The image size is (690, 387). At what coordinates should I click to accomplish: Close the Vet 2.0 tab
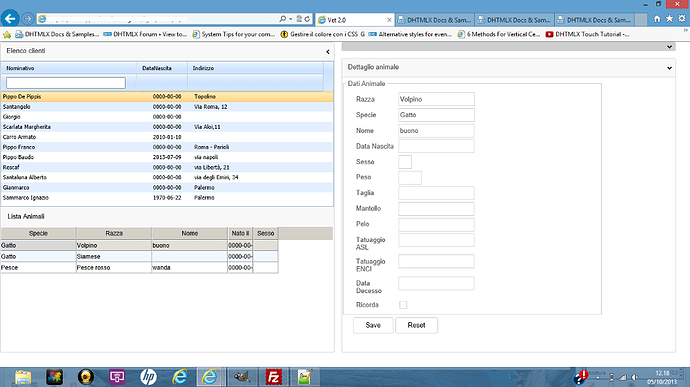click(389, 20)
